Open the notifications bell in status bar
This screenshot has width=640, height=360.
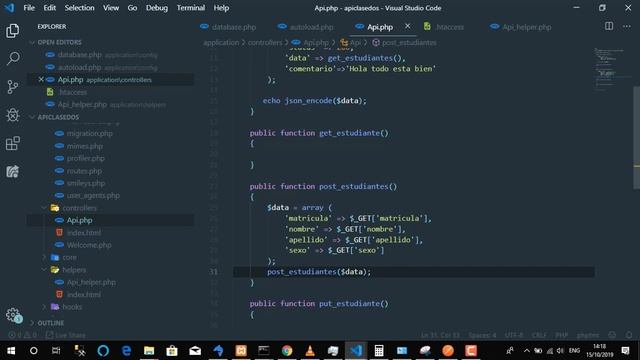(x=629, y=335)
